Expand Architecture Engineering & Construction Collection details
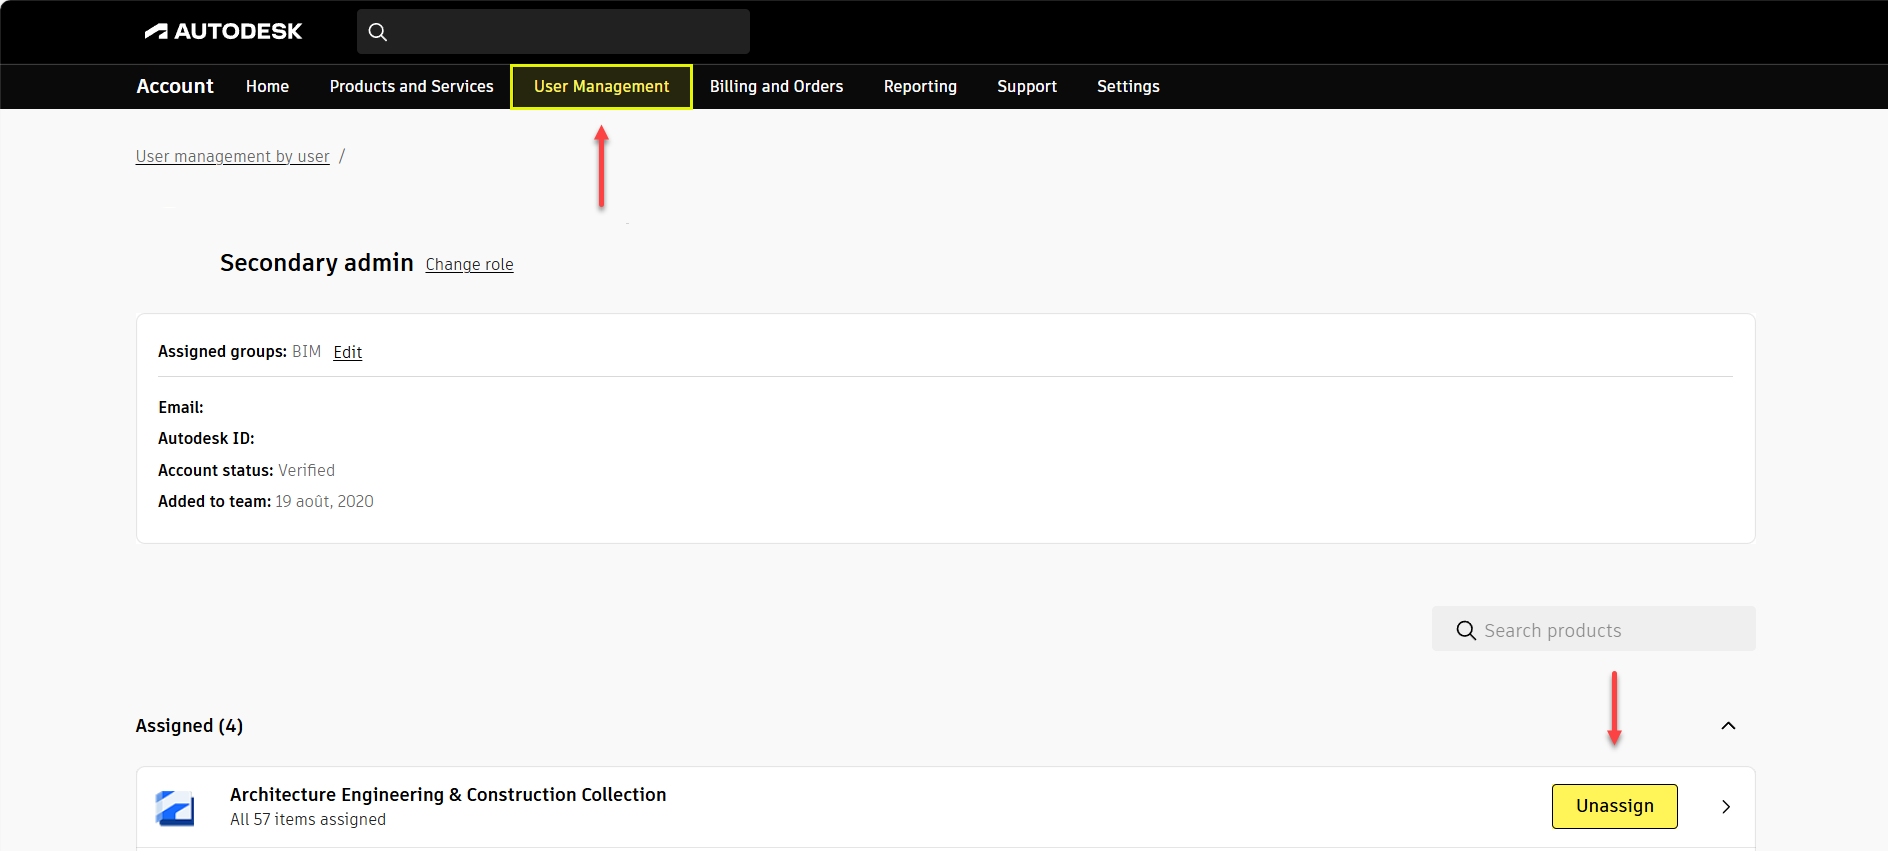Screen dimensions: 1888x851 1726,806
